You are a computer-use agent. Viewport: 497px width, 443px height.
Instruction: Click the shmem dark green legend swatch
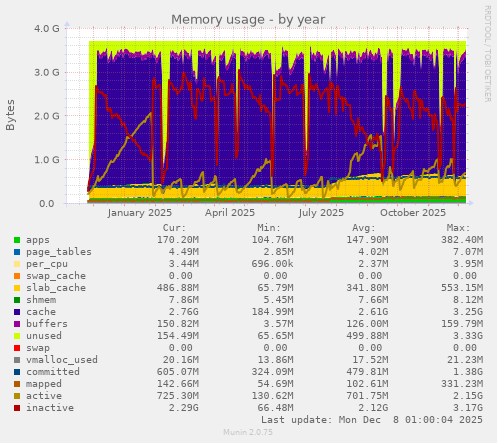tap(17, 300)
